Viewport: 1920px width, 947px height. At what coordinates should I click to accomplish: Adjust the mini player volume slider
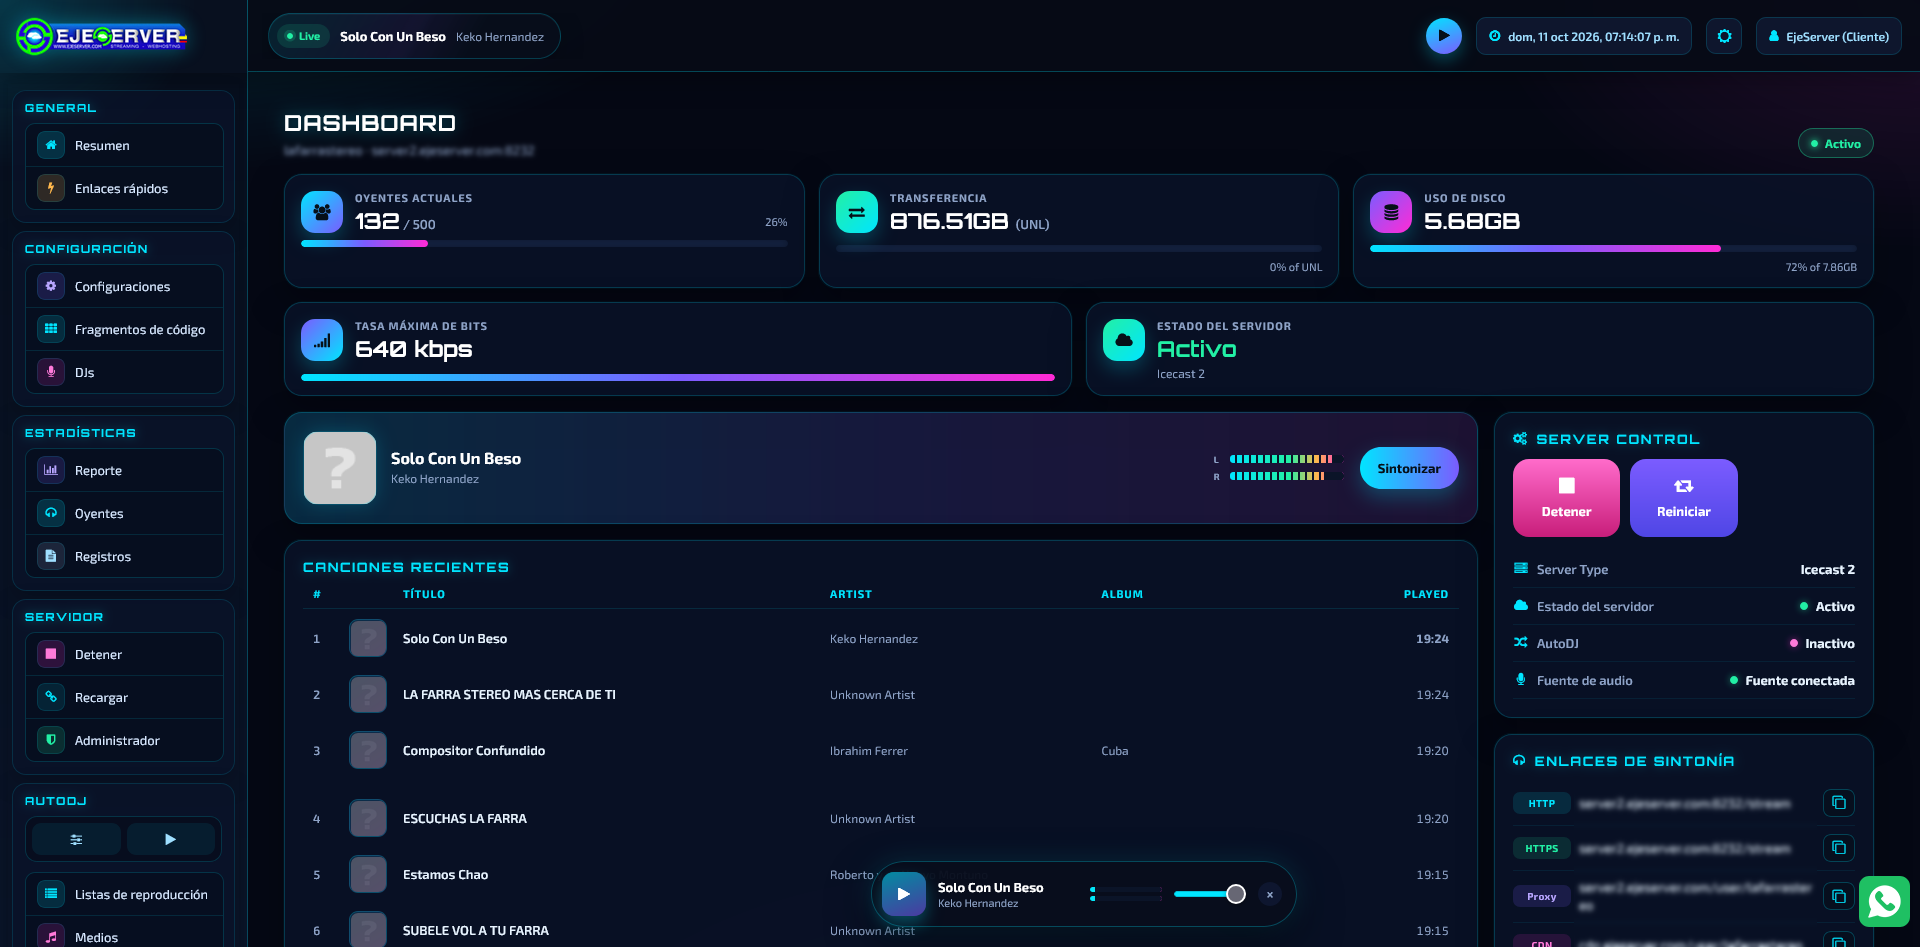click(1209, 894)
